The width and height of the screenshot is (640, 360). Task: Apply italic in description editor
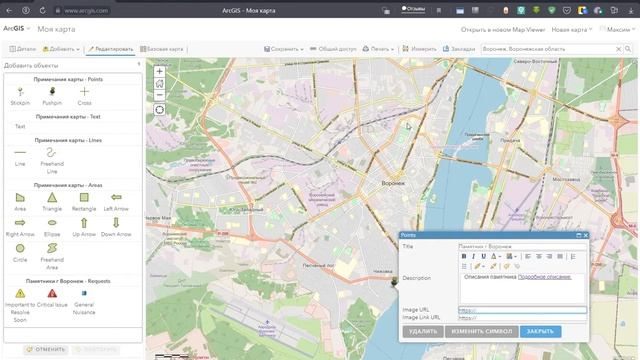point(473,256)
